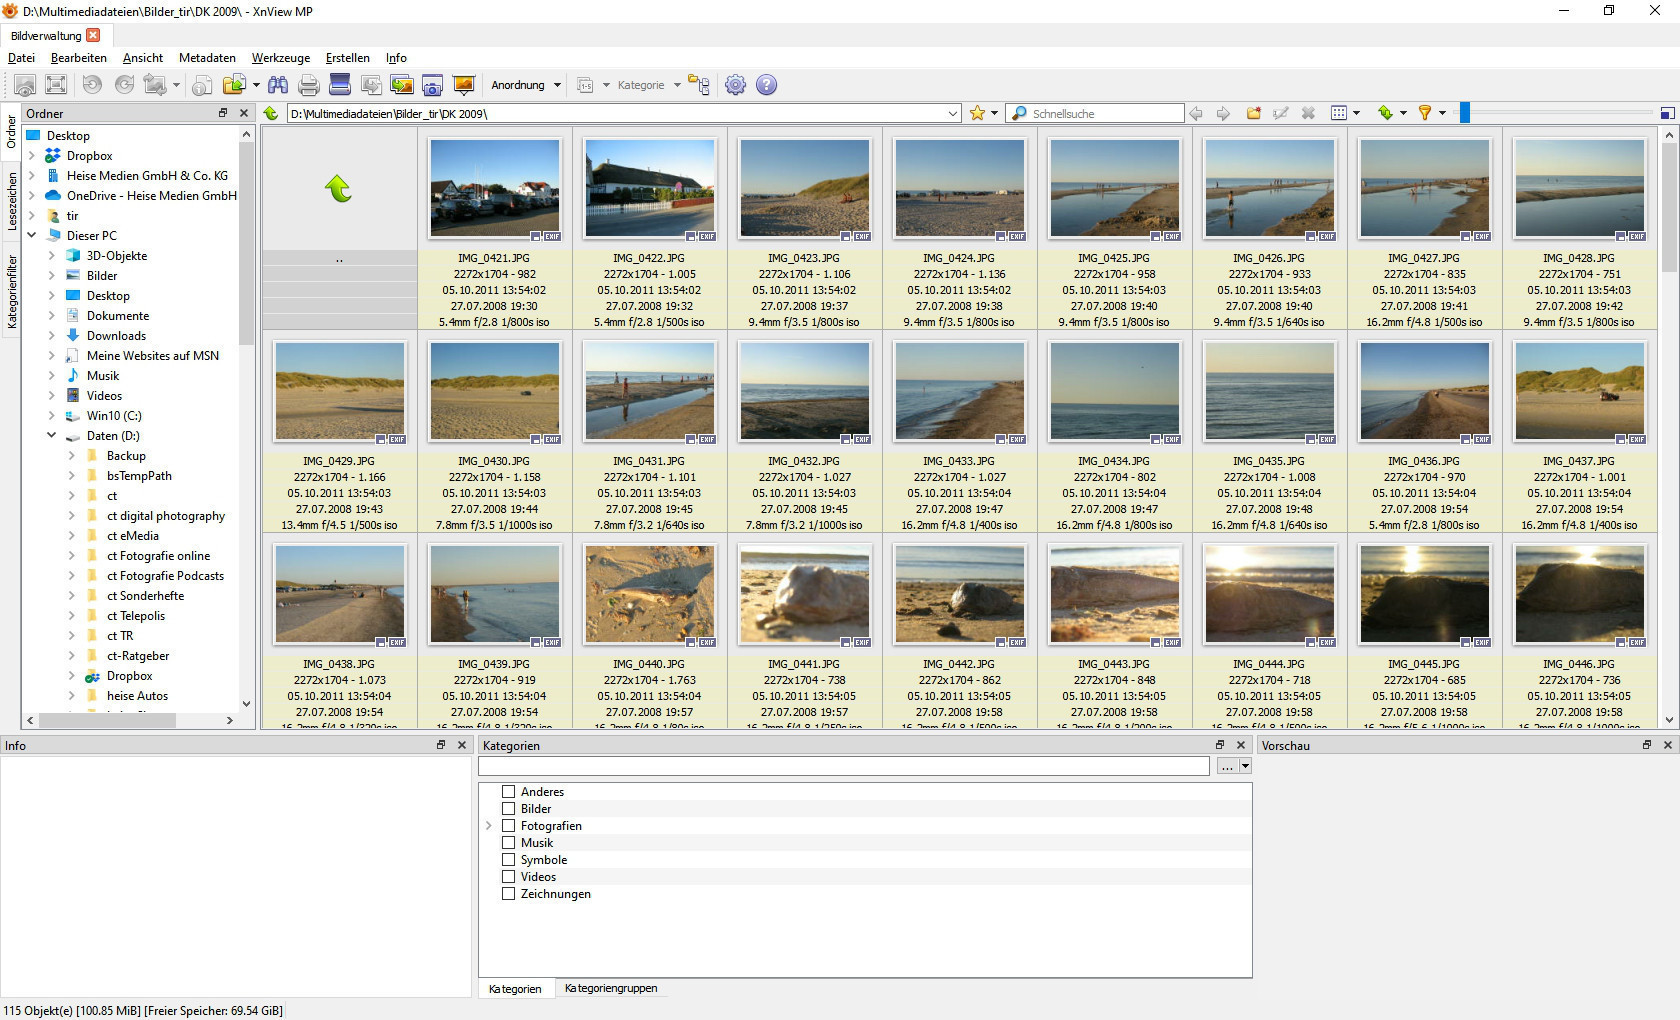Click the favorites star icon

(977, 113)
